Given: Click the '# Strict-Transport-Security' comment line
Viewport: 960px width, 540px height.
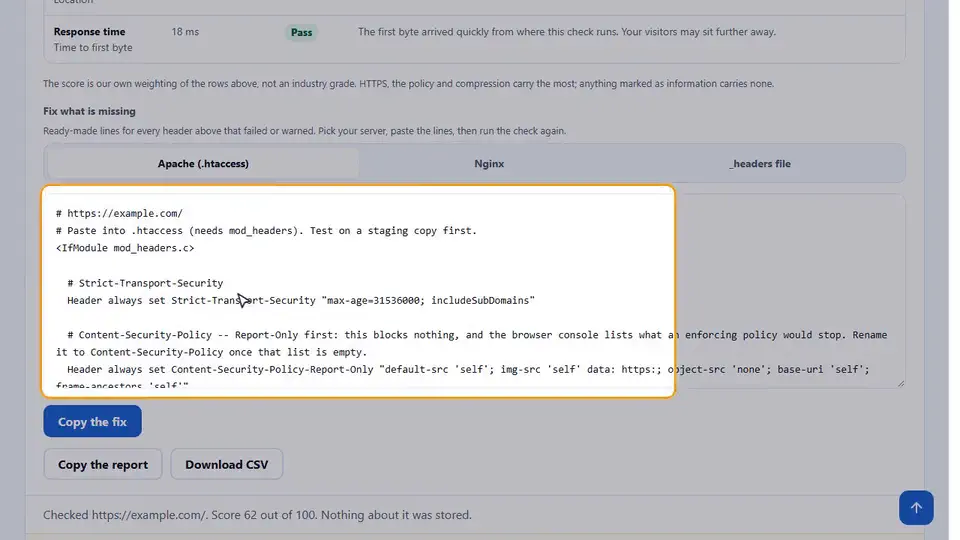Looking at the screenshot, I should (x=145, y=283).
